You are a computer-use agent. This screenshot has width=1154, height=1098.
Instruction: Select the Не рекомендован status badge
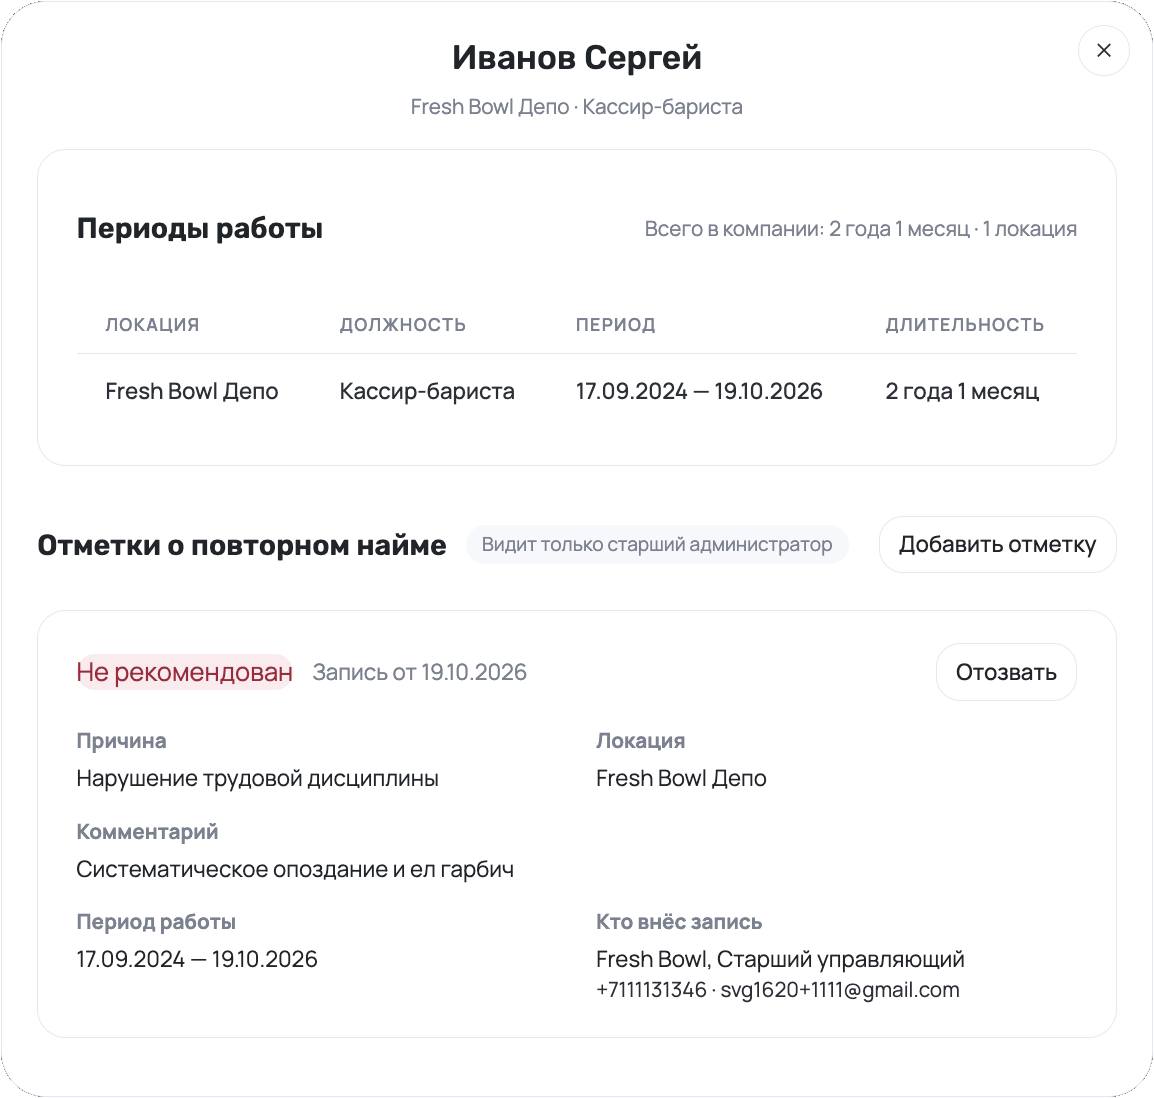click(x=185, y=672)
